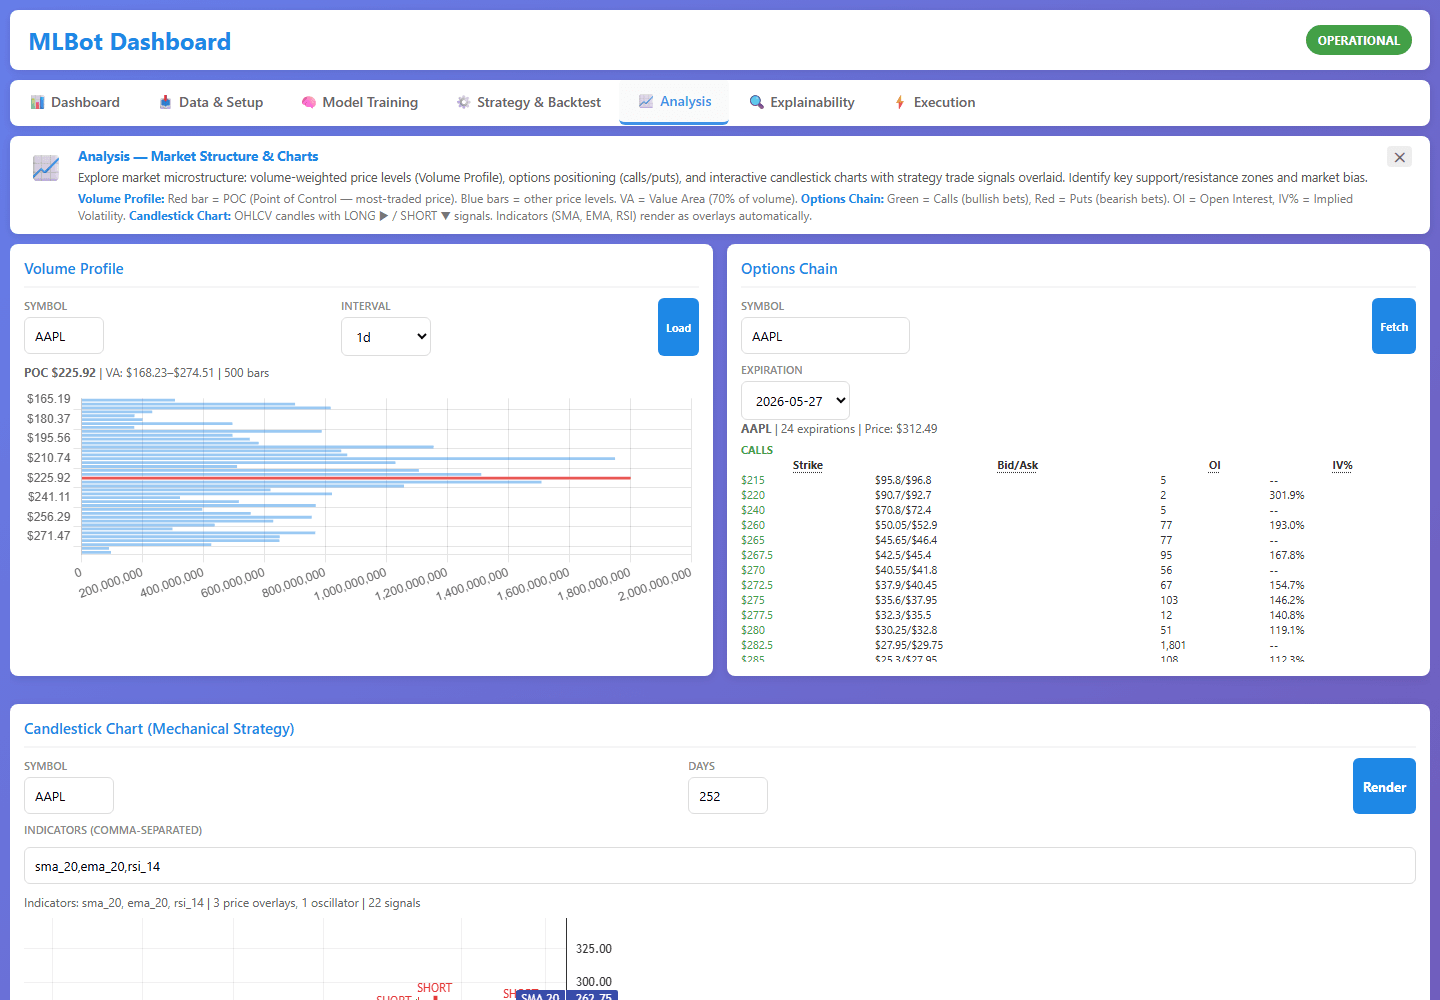Select the $277.5 call strike
Screen dimensions: 1440x1000
[x=757, y=615]
